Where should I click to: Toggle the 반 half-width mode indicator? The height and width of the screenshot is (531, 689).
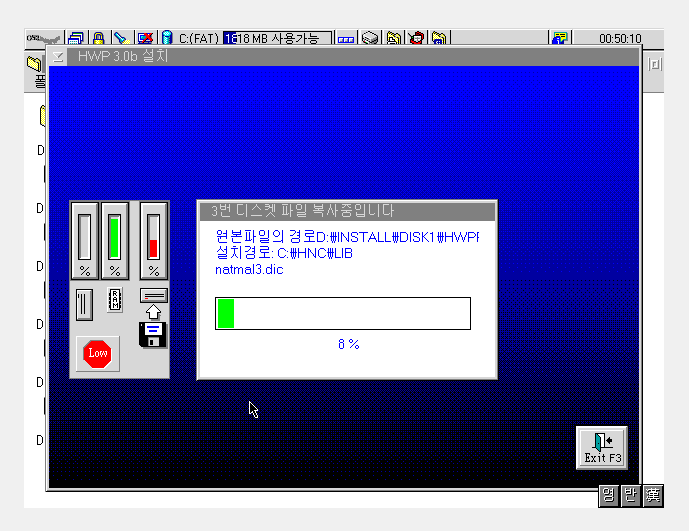coord(630,495)
